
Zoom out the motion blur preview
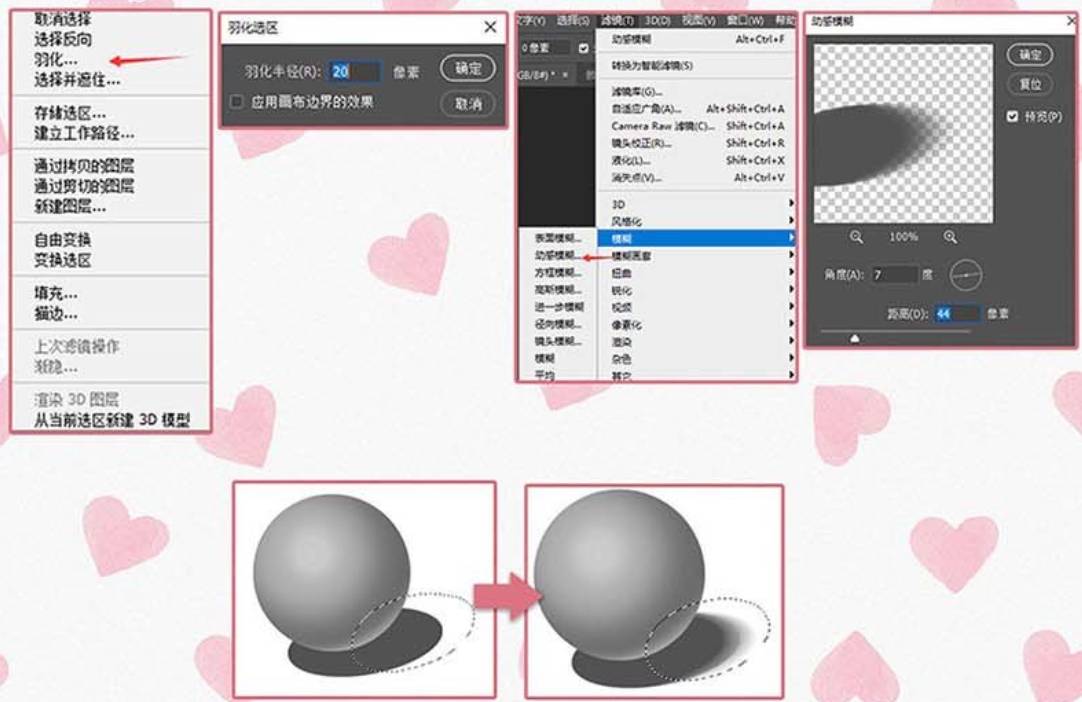[857, 238]
